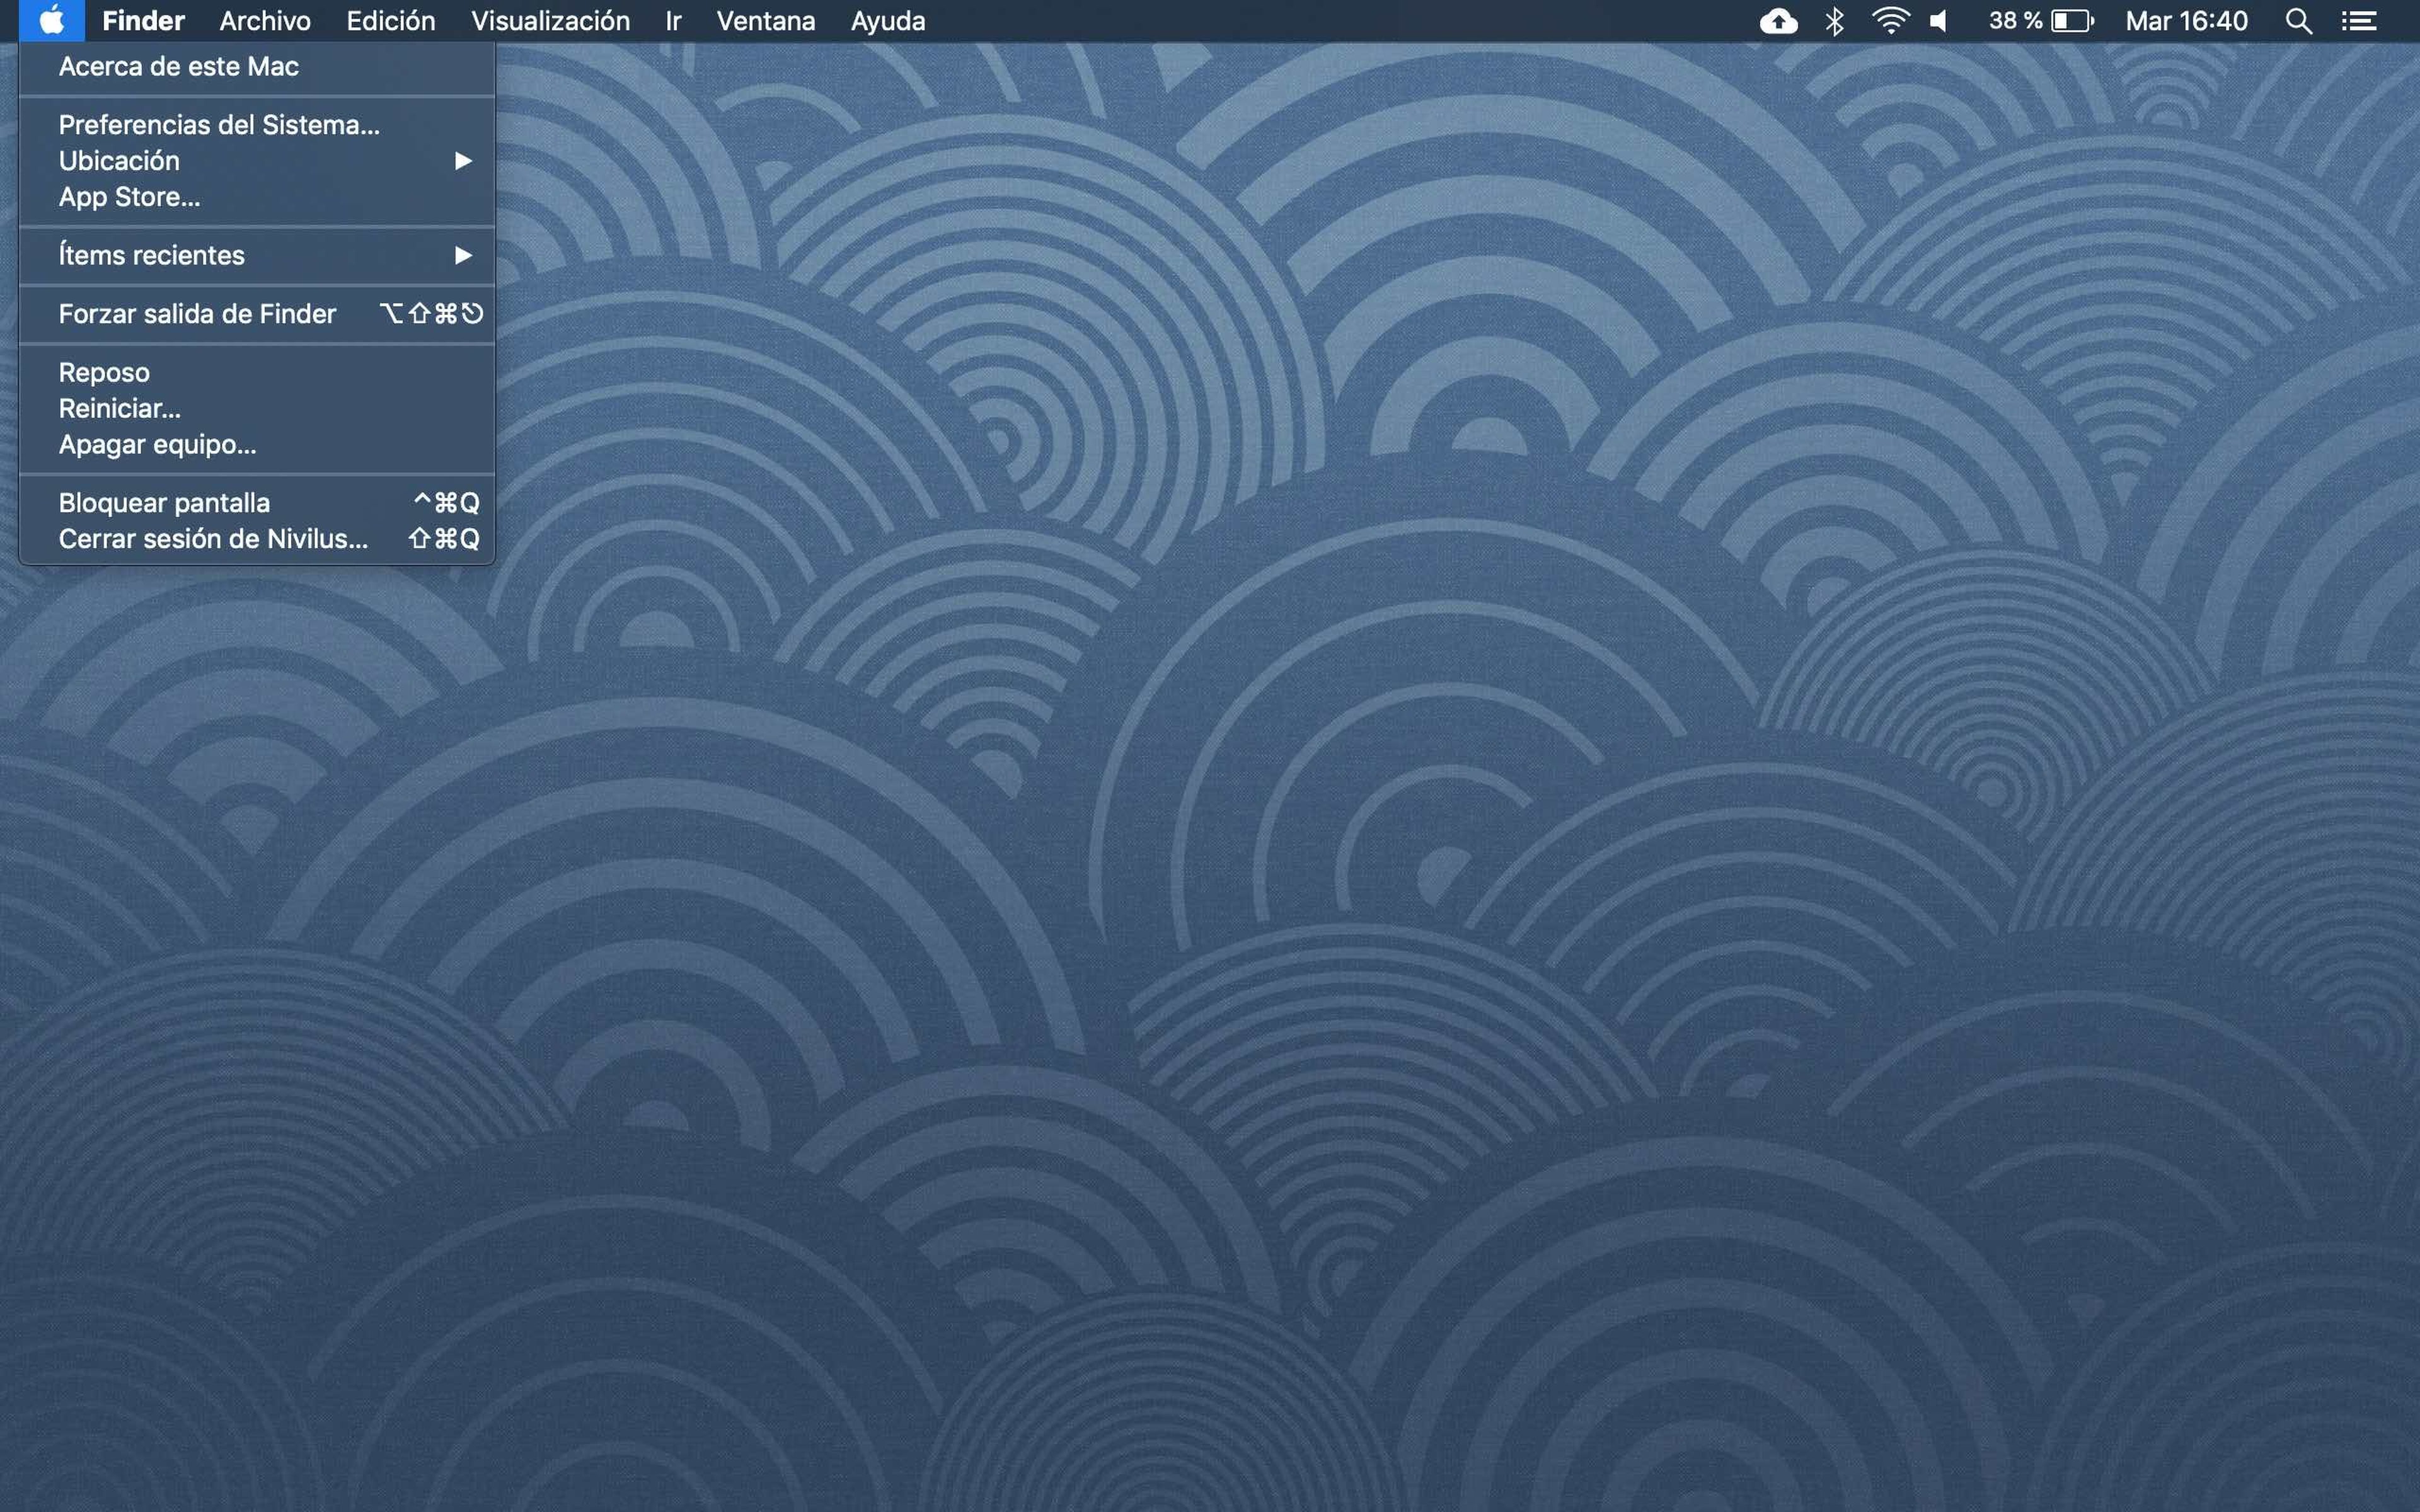The height and width of the screenshot is (1512, 2420).
Task: Open the cloud upload status icon
Action: pos(1778,21)
